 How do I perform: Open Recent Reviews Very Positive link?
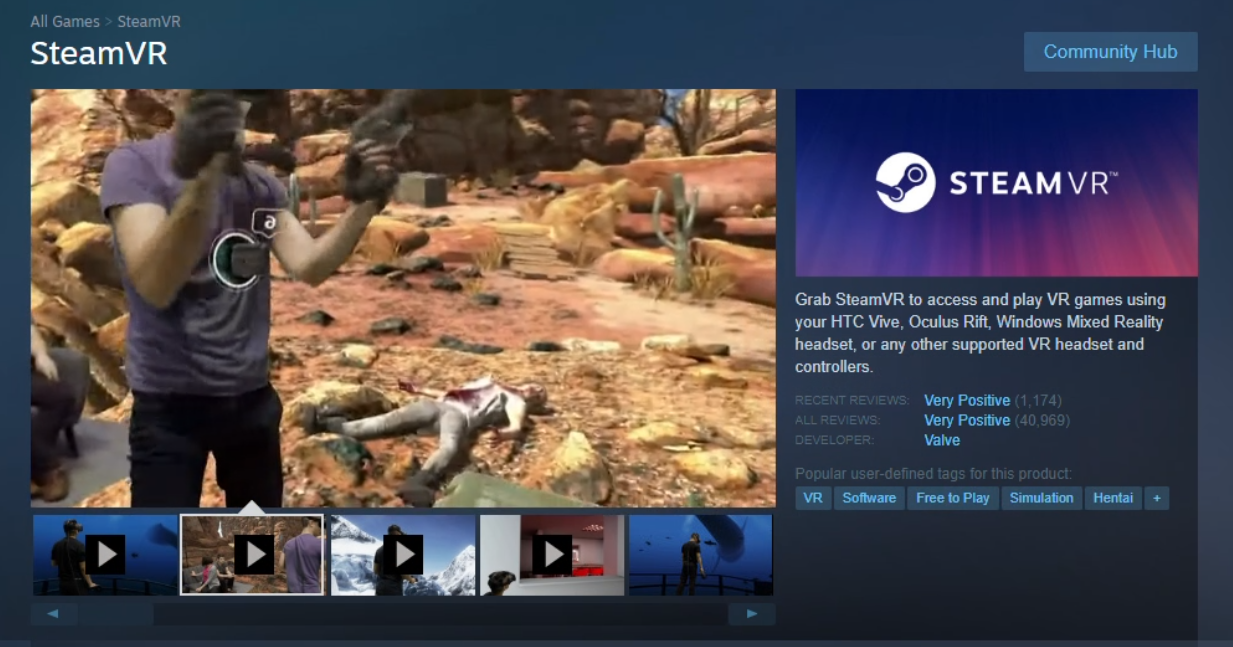pos(966,400)
